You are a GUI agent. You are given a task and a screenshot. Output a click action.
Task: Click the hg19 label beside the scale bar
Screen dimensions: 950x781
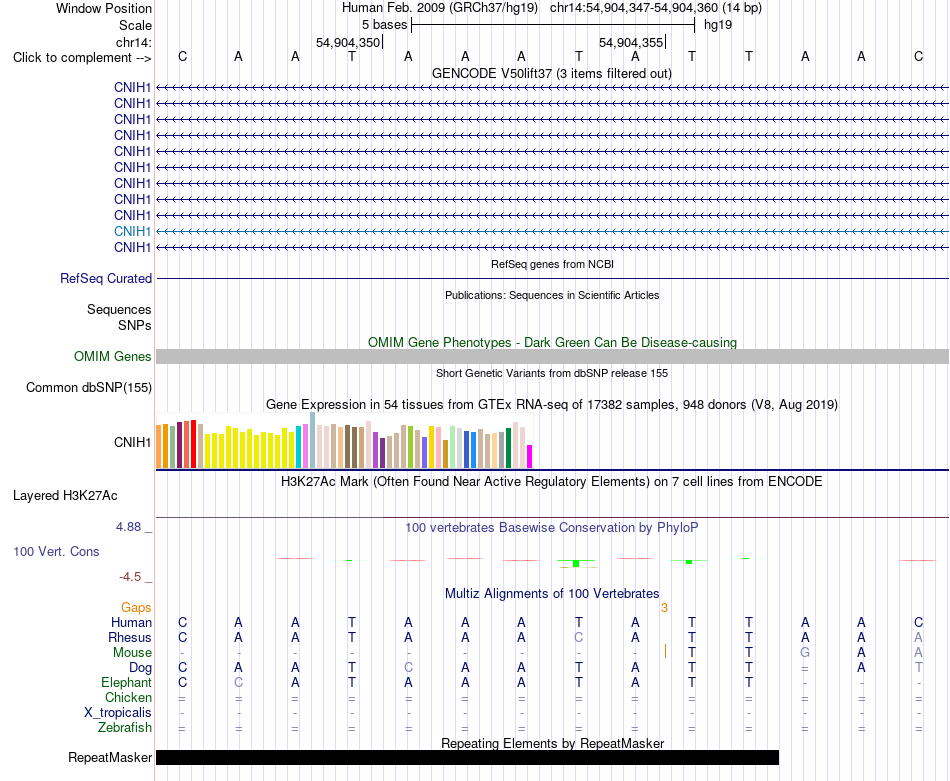[x=718, y=25]
